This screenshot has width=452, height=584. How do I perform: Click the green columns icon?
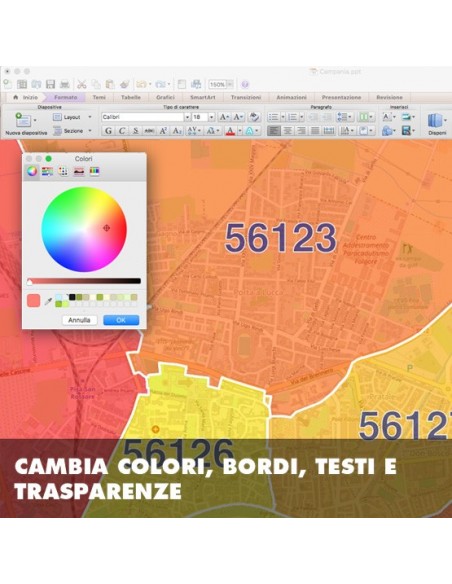[363, 117]
